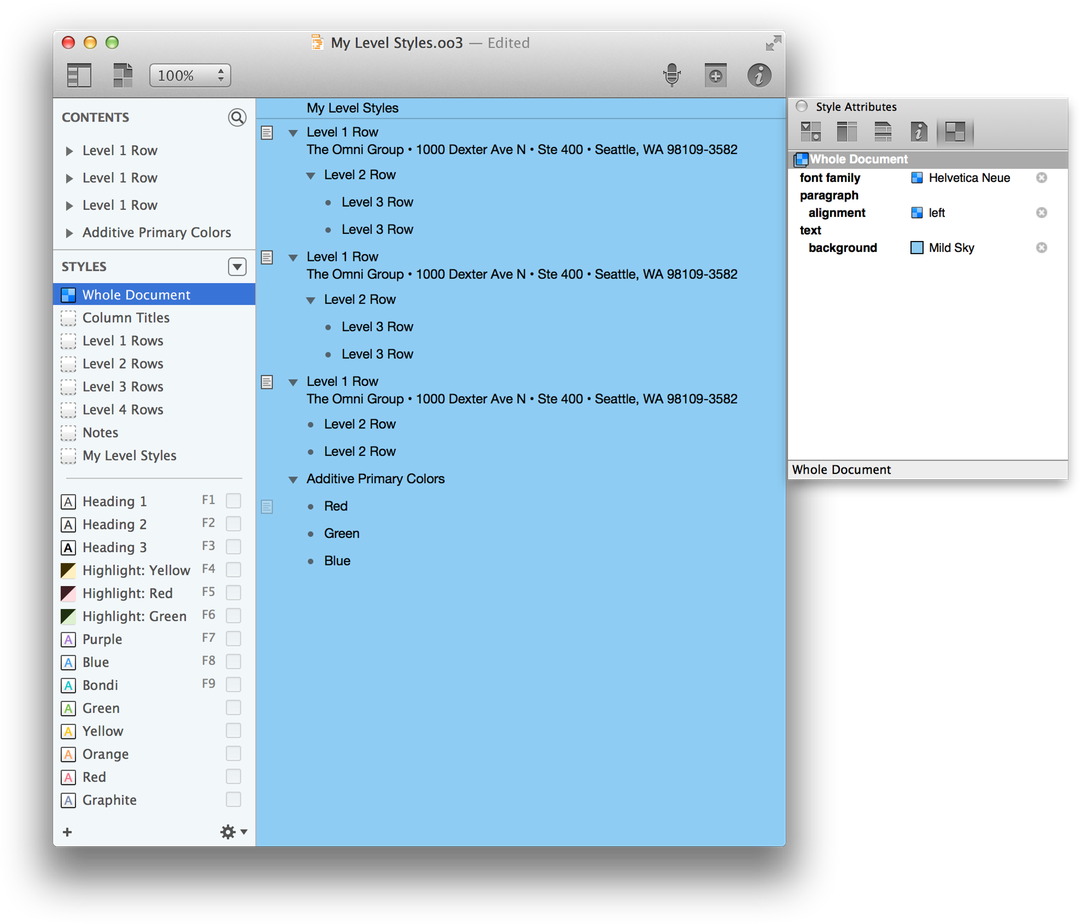Click the section list toolbar icon
Image resolution: width=1080 pixels, height=924 pixels.
tap(123, 75)
